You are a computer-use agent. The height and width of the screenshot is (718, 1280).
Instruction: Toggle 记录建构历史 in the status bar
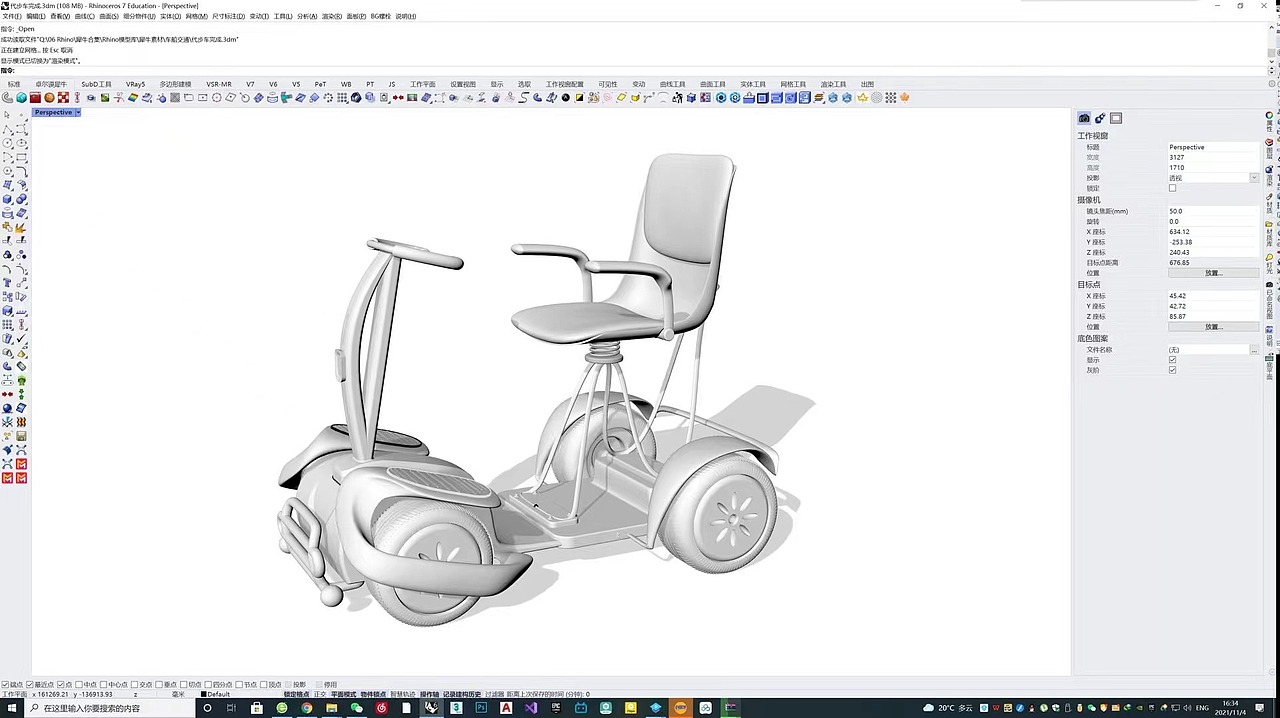[461, 694]
